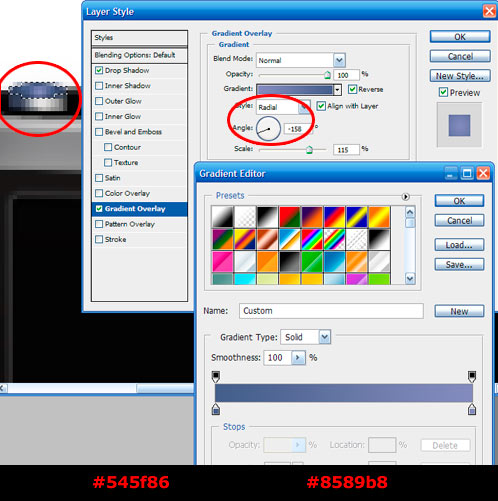Screen dimensions: 498x501
Task: Pick the rainbow spectrum gradient preset
Action: pos(312,239)
